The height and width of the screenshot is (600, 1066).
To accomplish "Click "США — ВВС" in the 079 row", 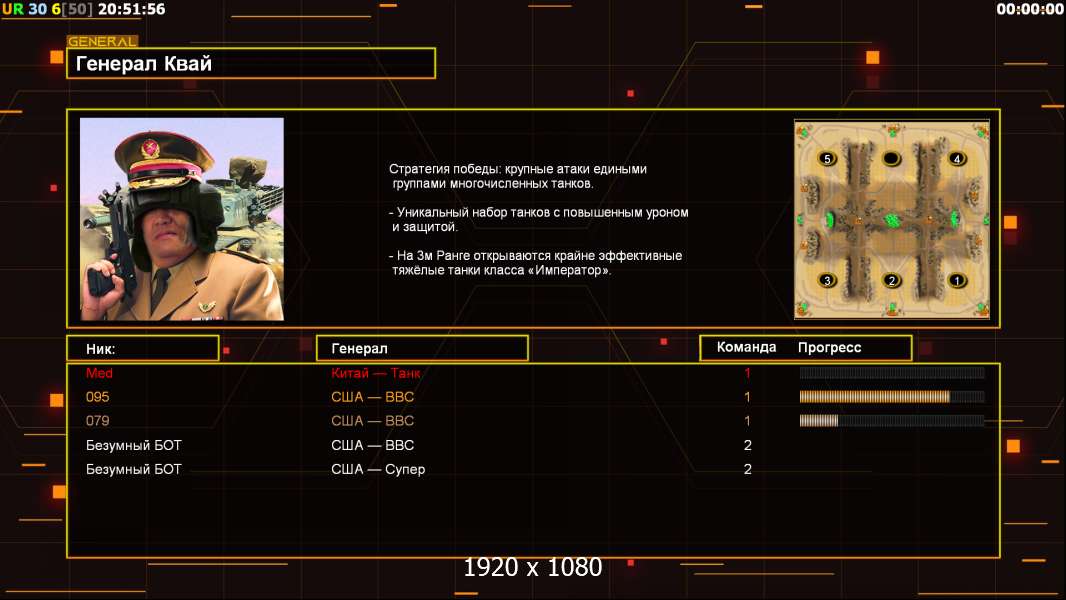I will 373,421.
